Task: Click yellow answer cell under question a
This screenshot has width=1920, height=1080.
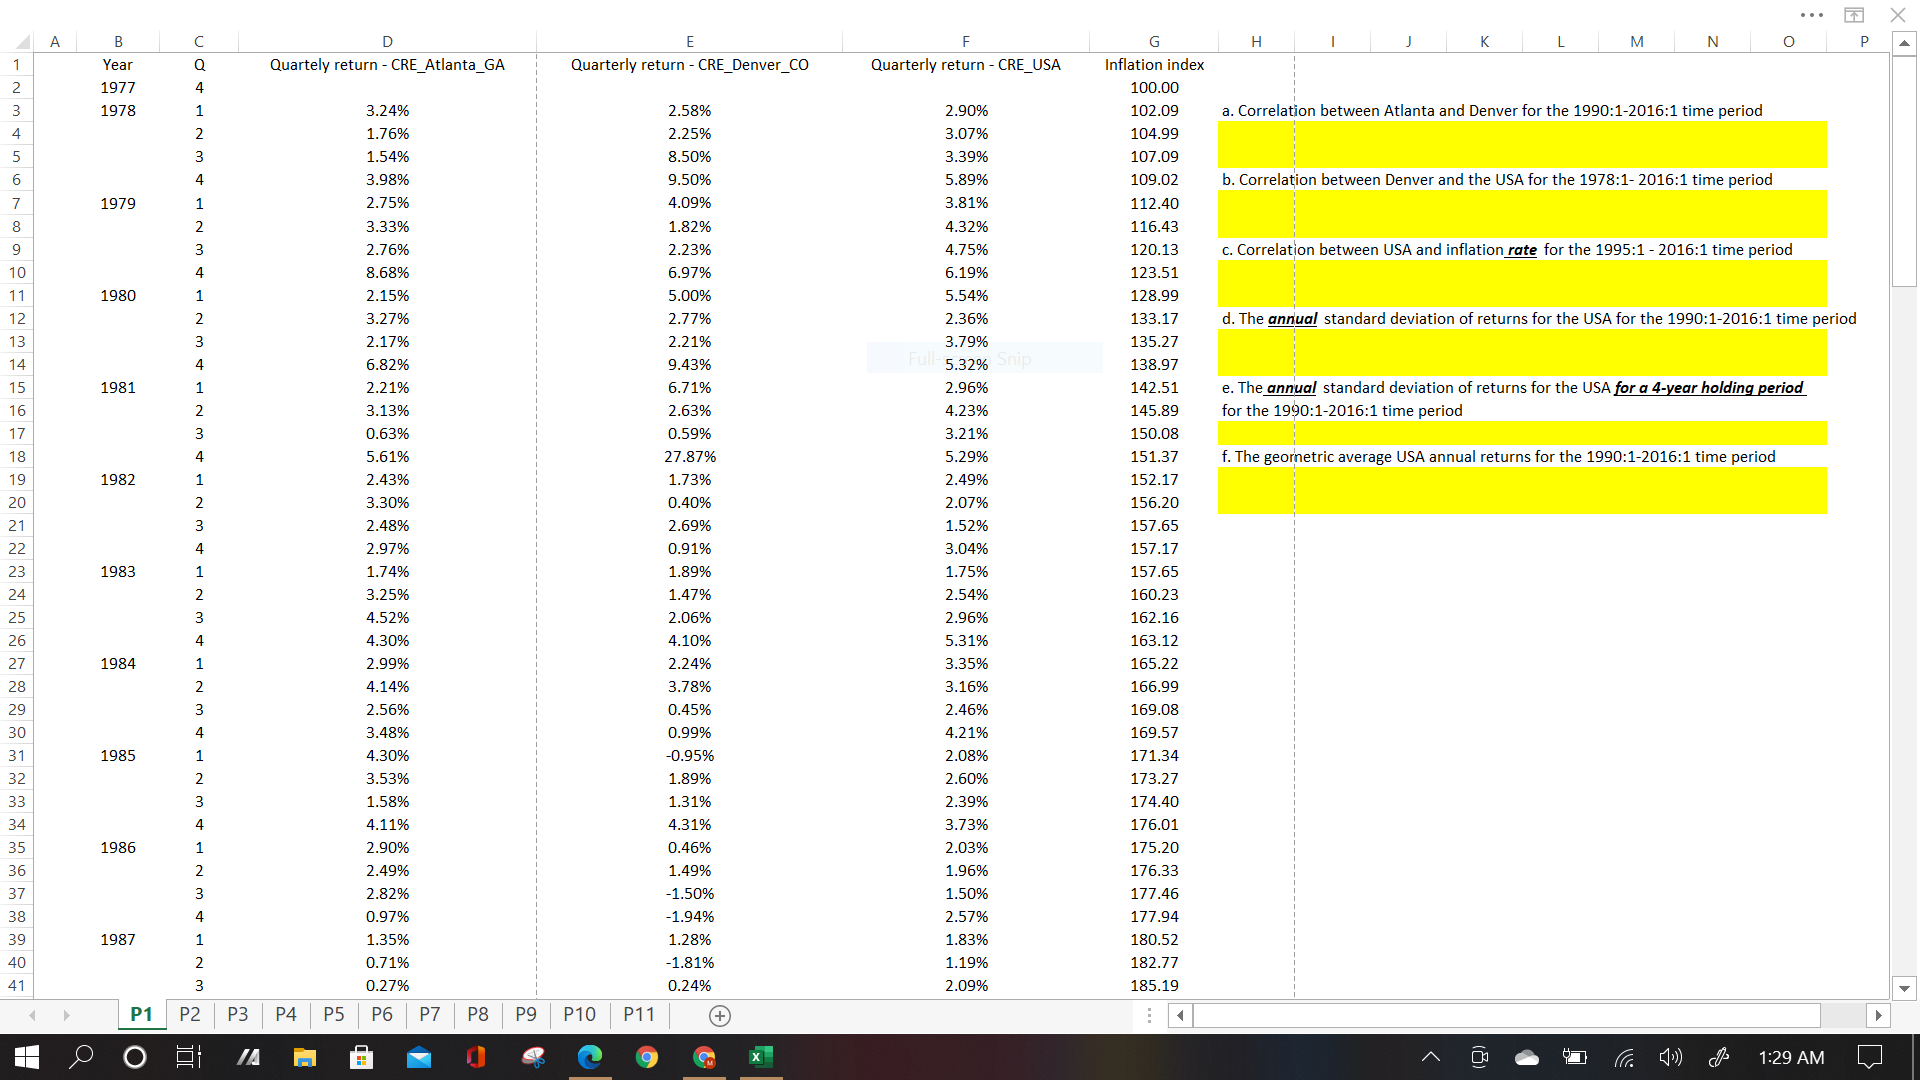Action: click(1521, 144)
